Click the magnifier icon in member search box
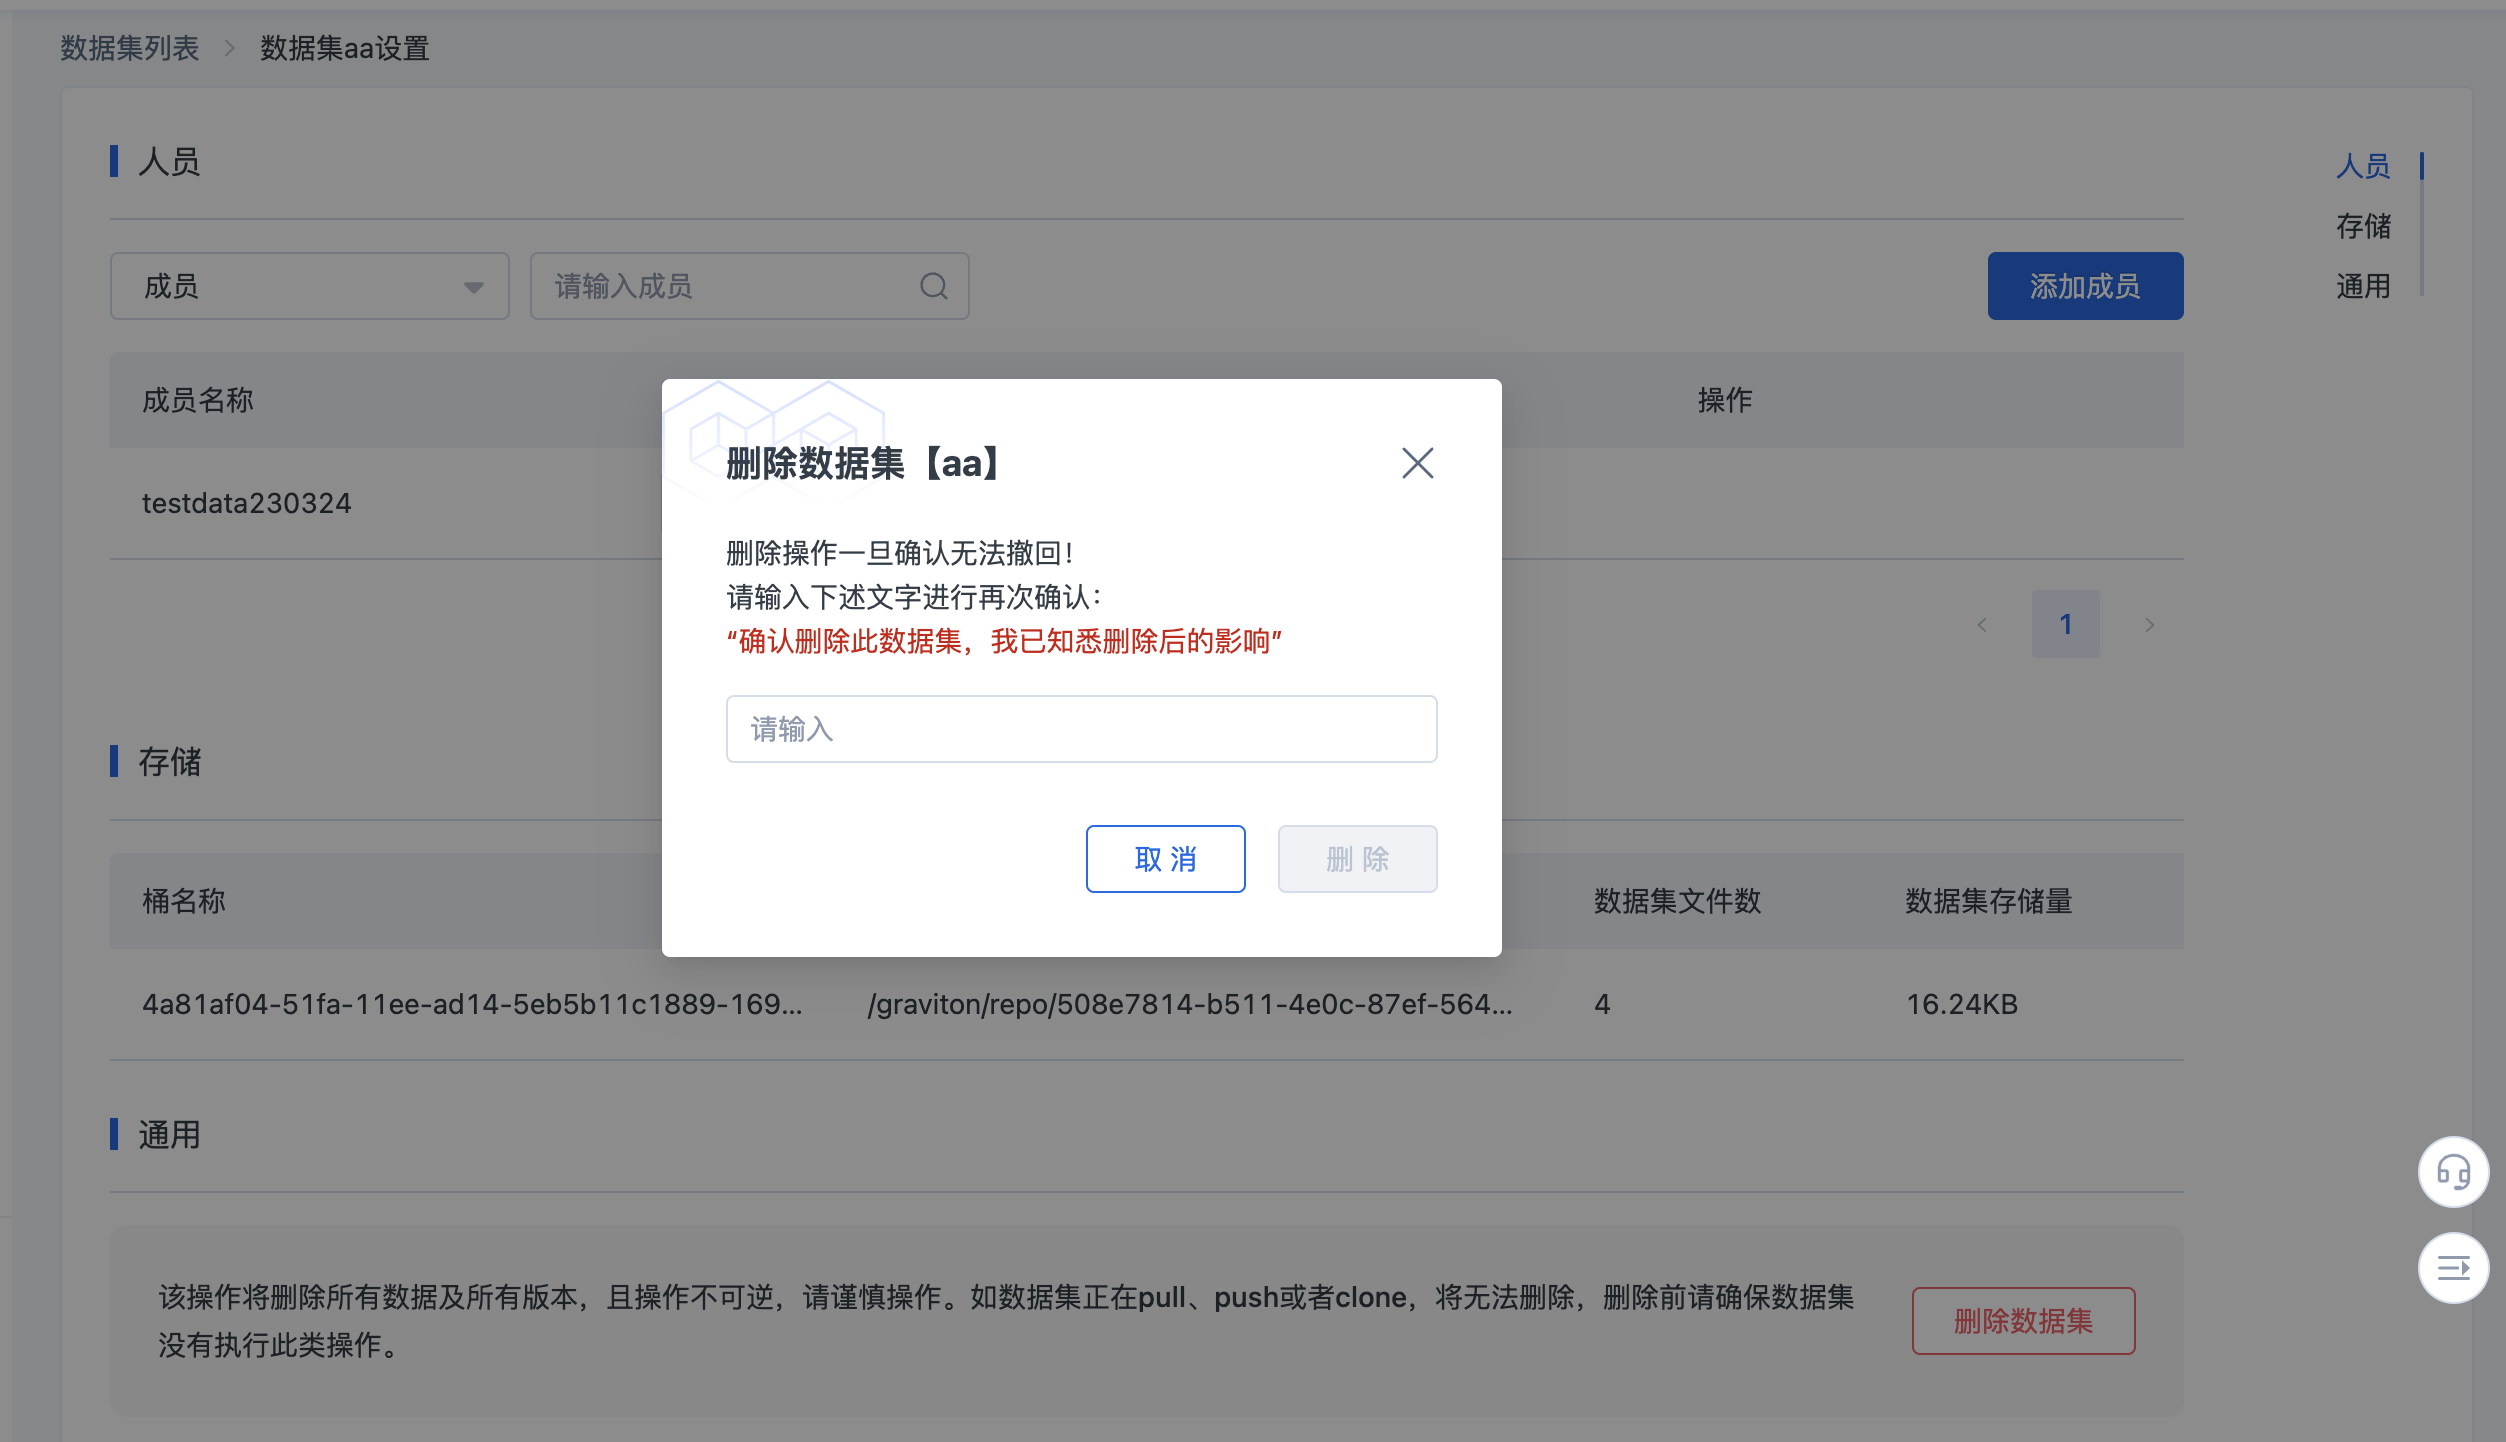2506x1442 pixels. [x=933, y=286]
